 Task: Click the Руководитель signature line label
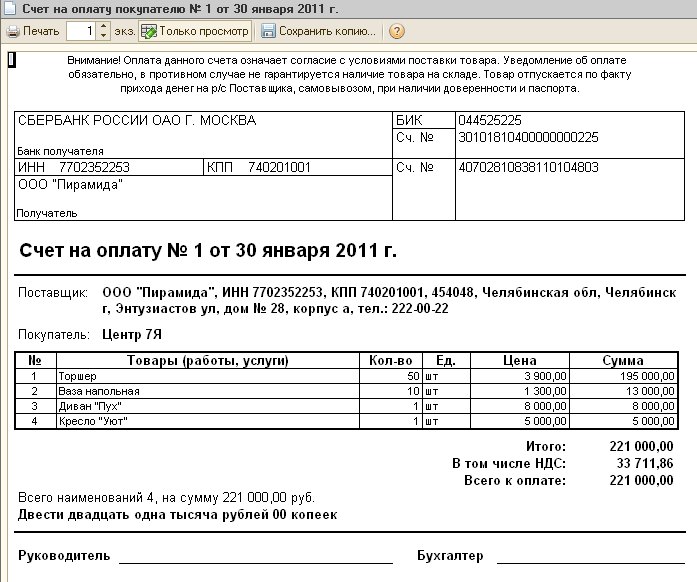coord(64,556)
